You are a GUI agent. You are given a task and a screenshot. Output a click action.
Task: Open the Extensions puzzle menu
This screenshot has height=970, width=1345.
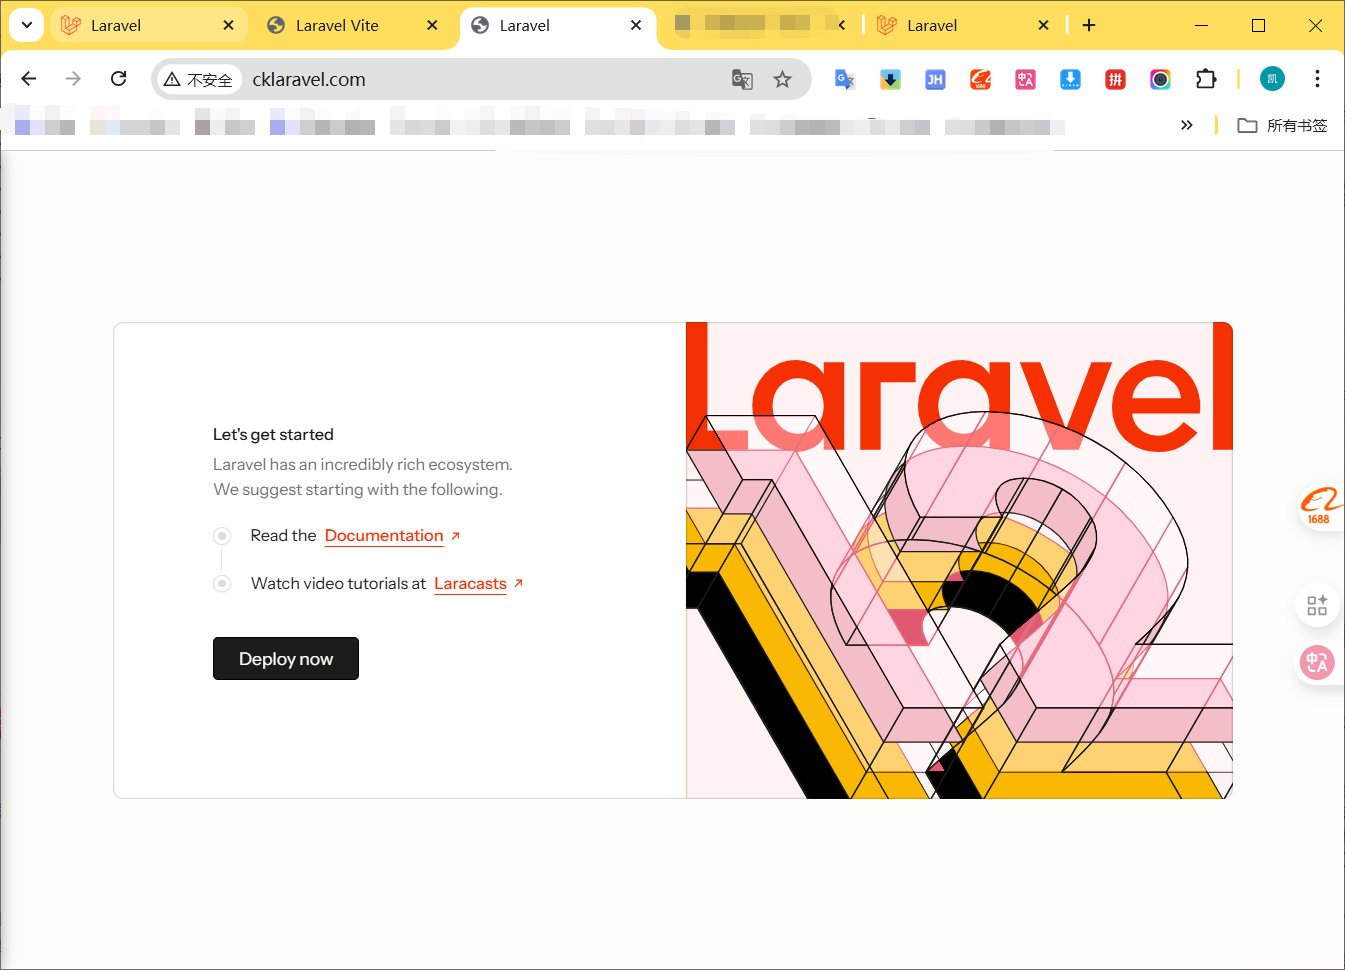click(1206, 79)
